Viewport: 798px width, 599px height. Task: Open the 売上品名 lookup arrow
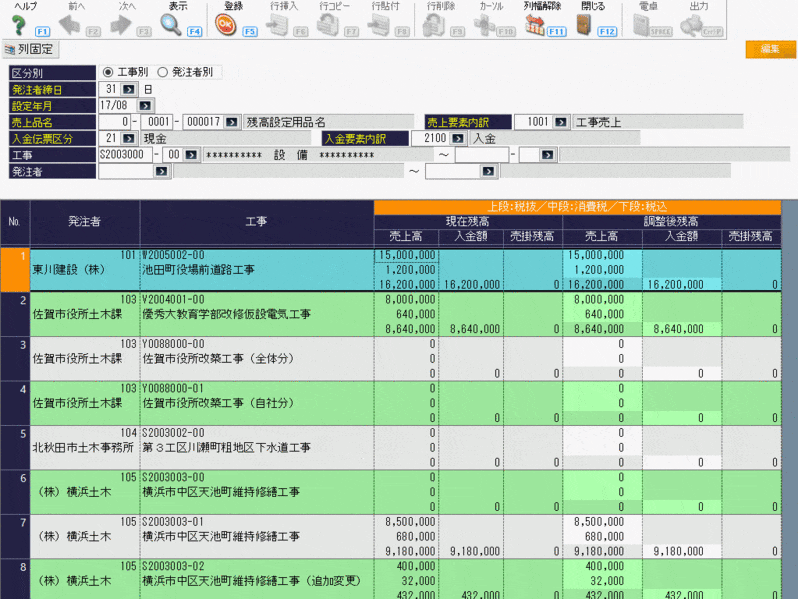(x=232, y=122)
